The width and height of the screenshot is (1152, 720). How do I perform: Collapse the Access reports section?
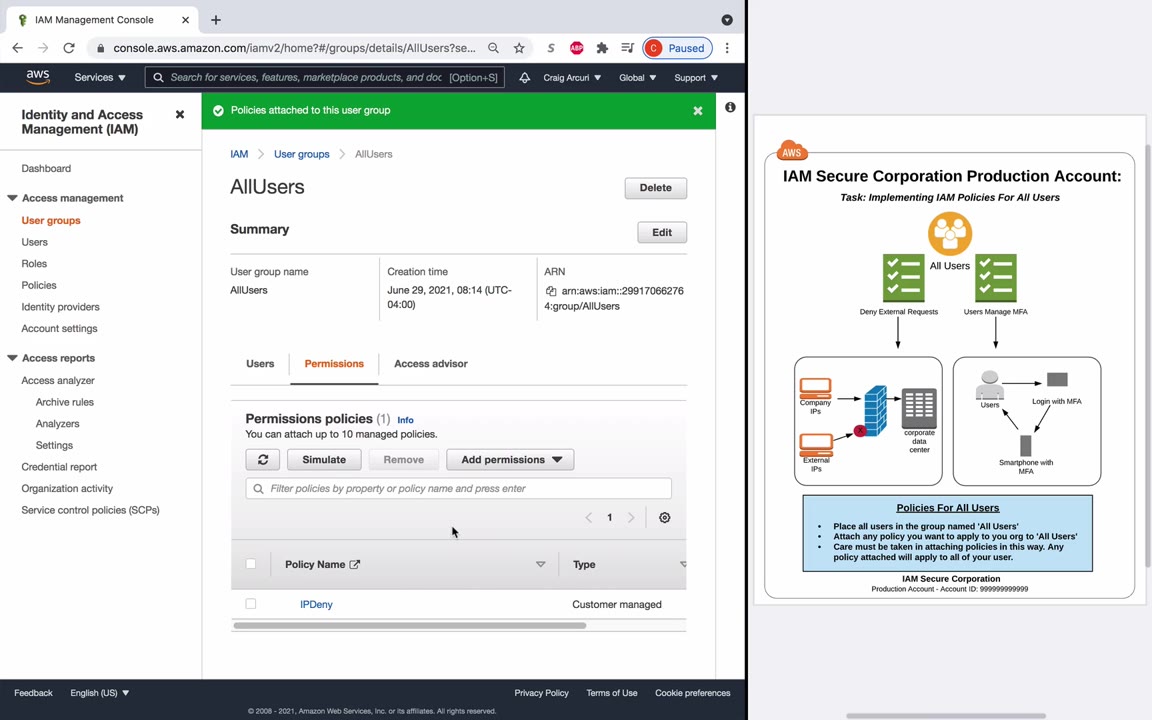click(12, 359)
